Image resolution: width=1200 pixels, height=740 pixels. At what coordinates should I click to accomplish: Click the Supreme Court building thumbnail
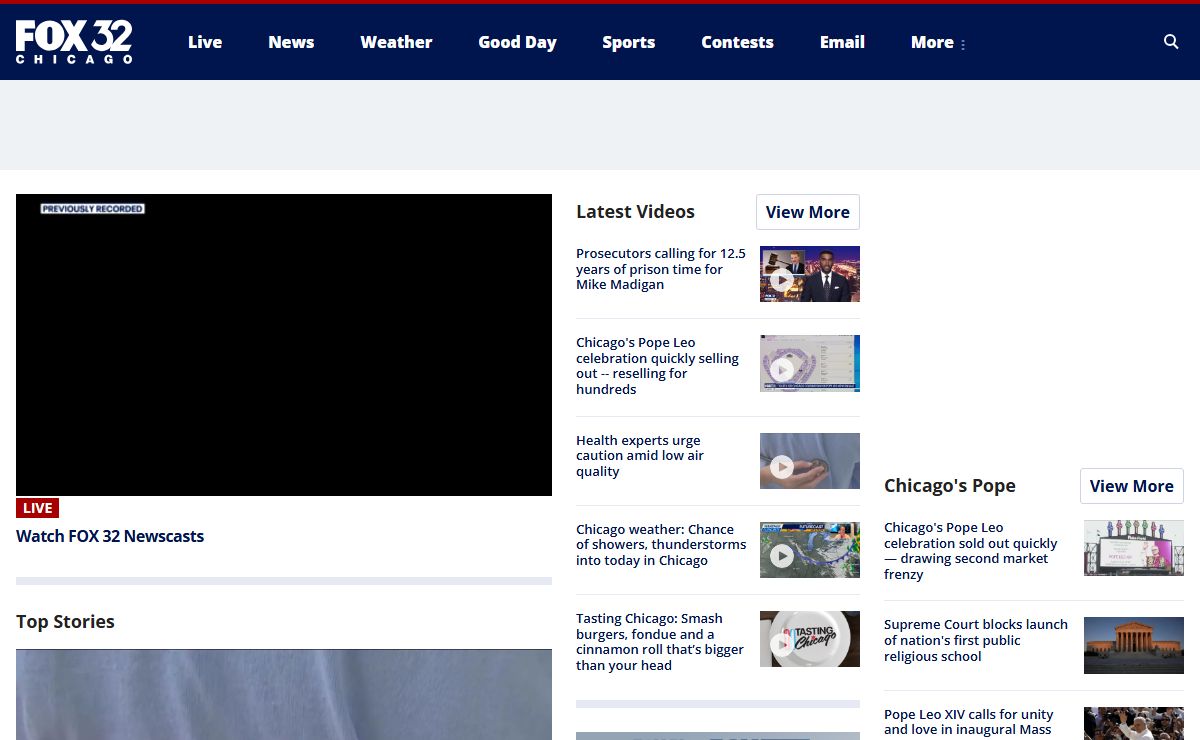point(1134,645)
